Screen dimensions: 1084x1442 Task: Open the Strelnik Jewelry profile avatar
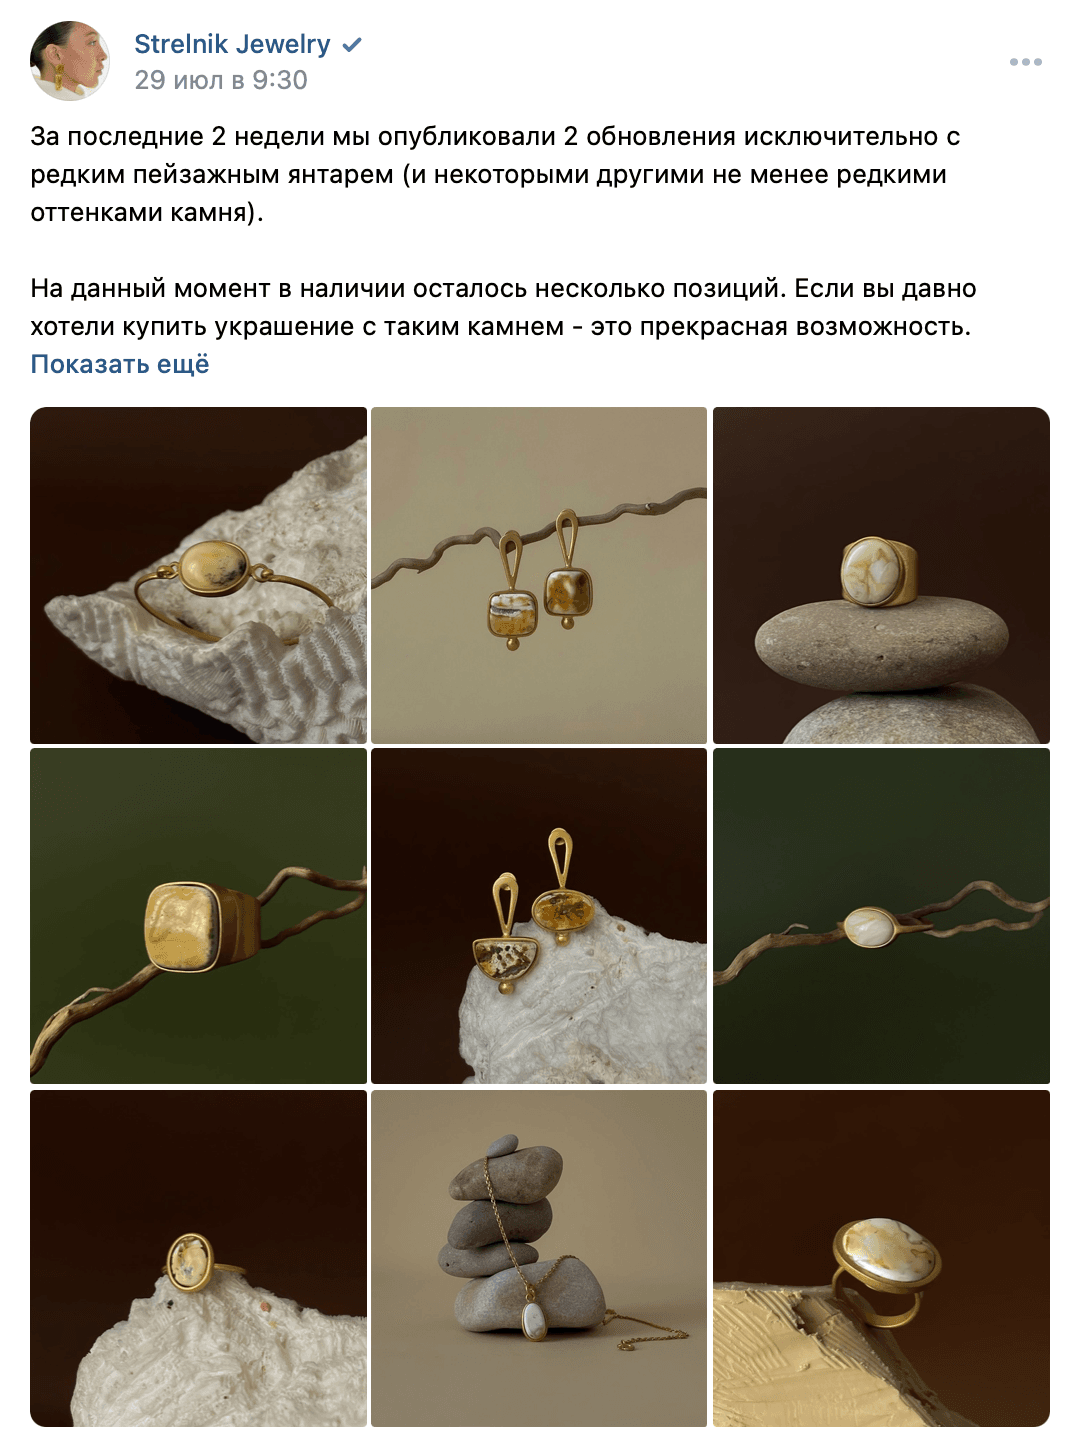tap(70, 61)
